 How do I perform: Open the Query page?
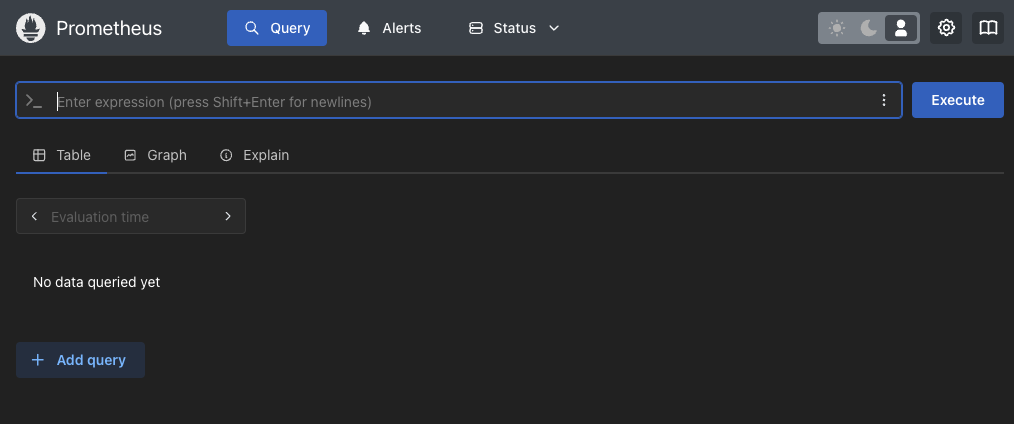(x=277, y=28)
